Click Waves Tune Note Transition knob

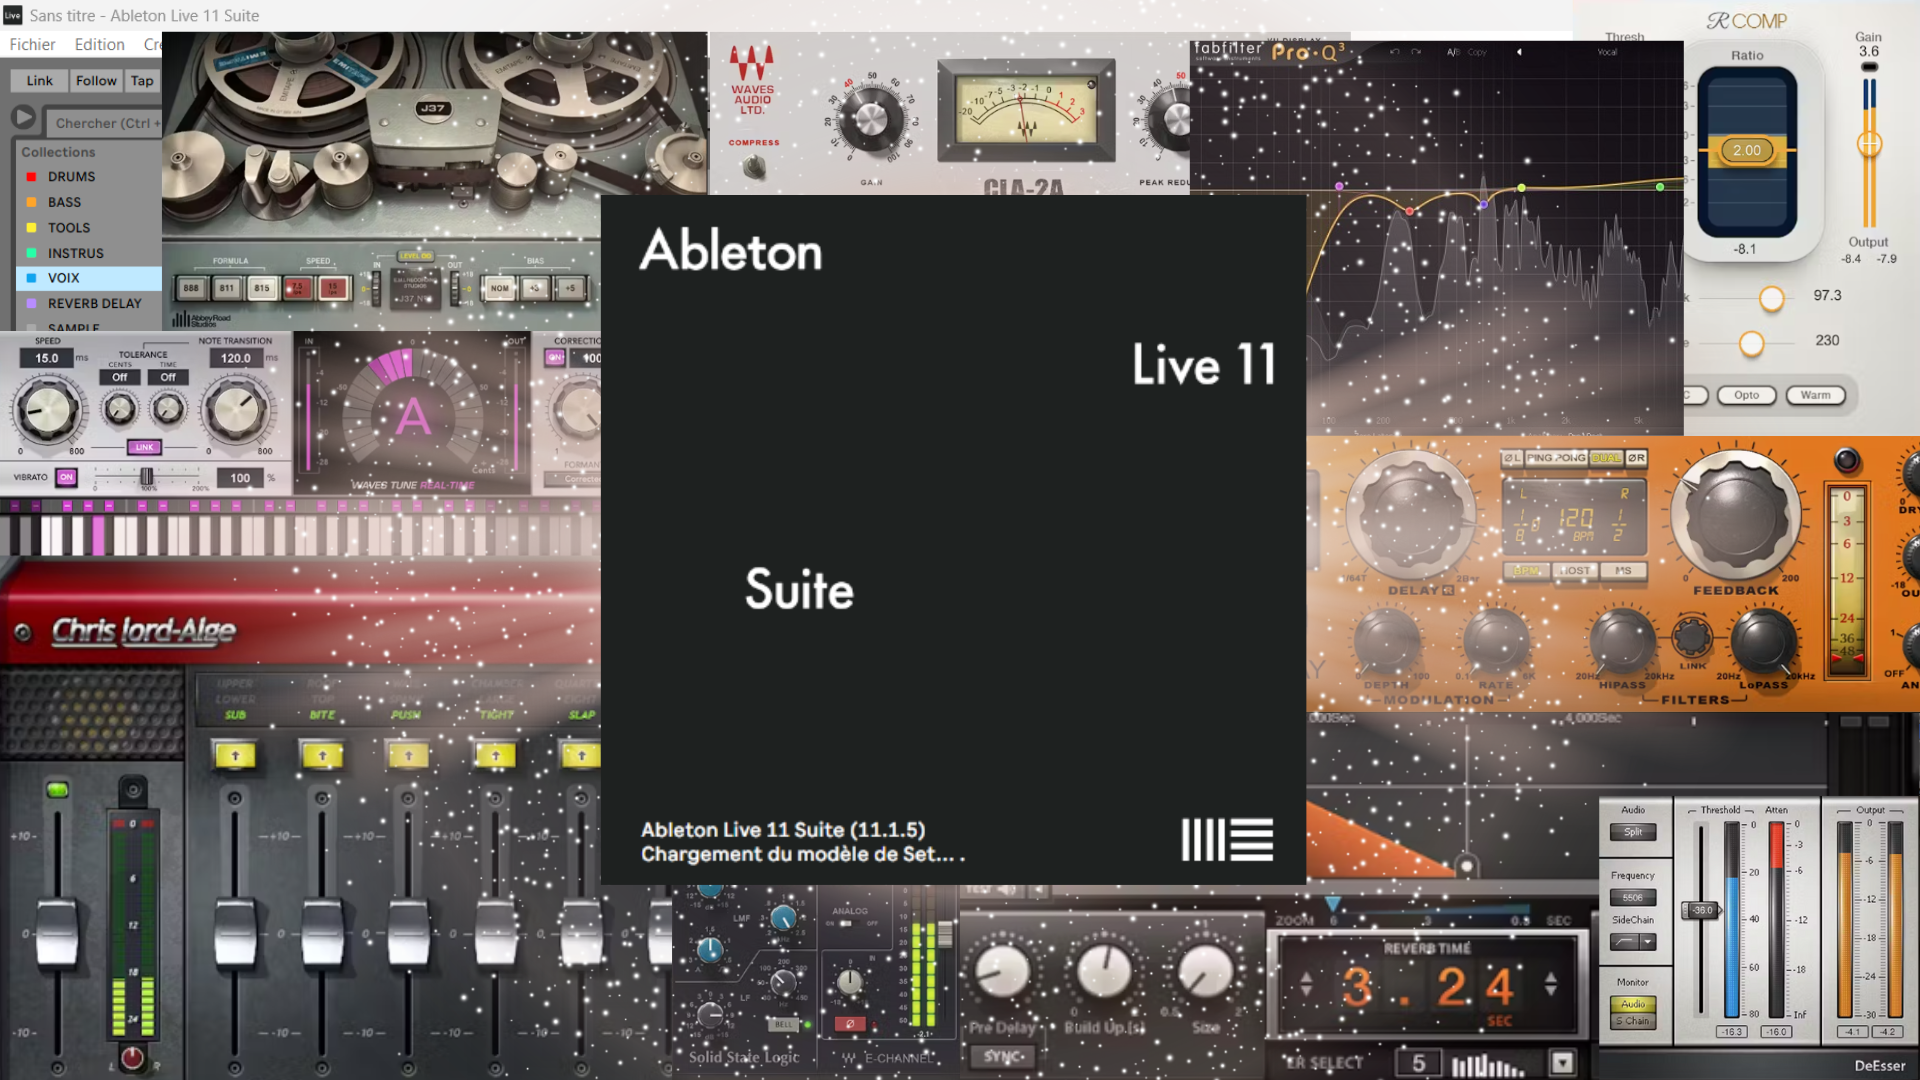coord(236,410)
